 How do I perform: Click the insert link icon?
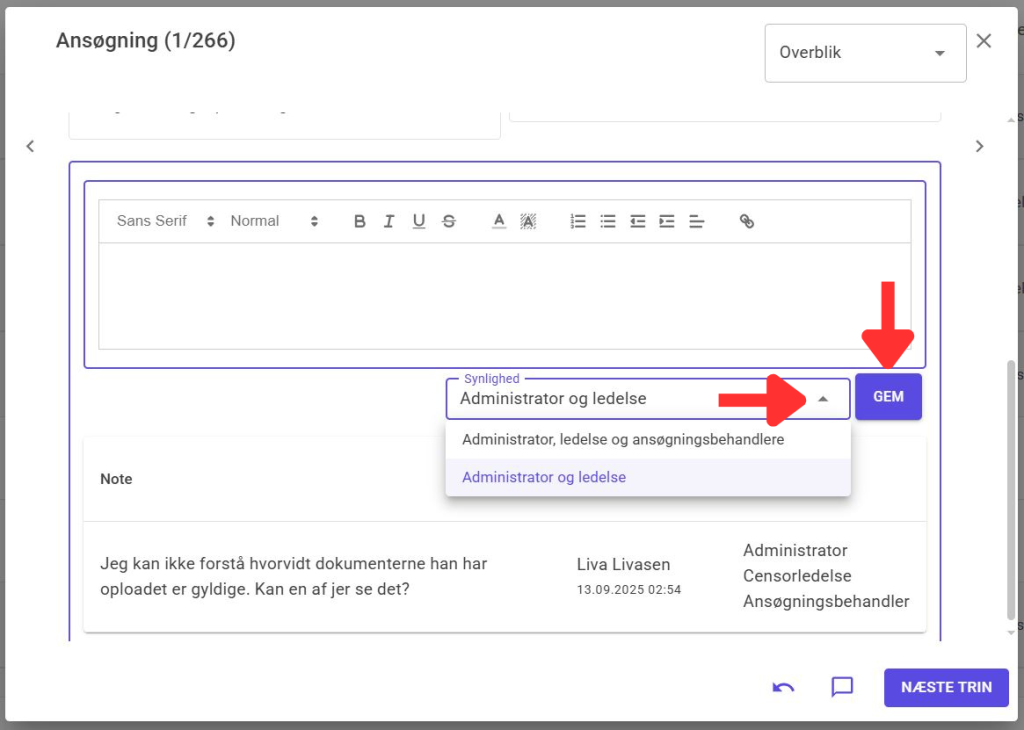746,221
